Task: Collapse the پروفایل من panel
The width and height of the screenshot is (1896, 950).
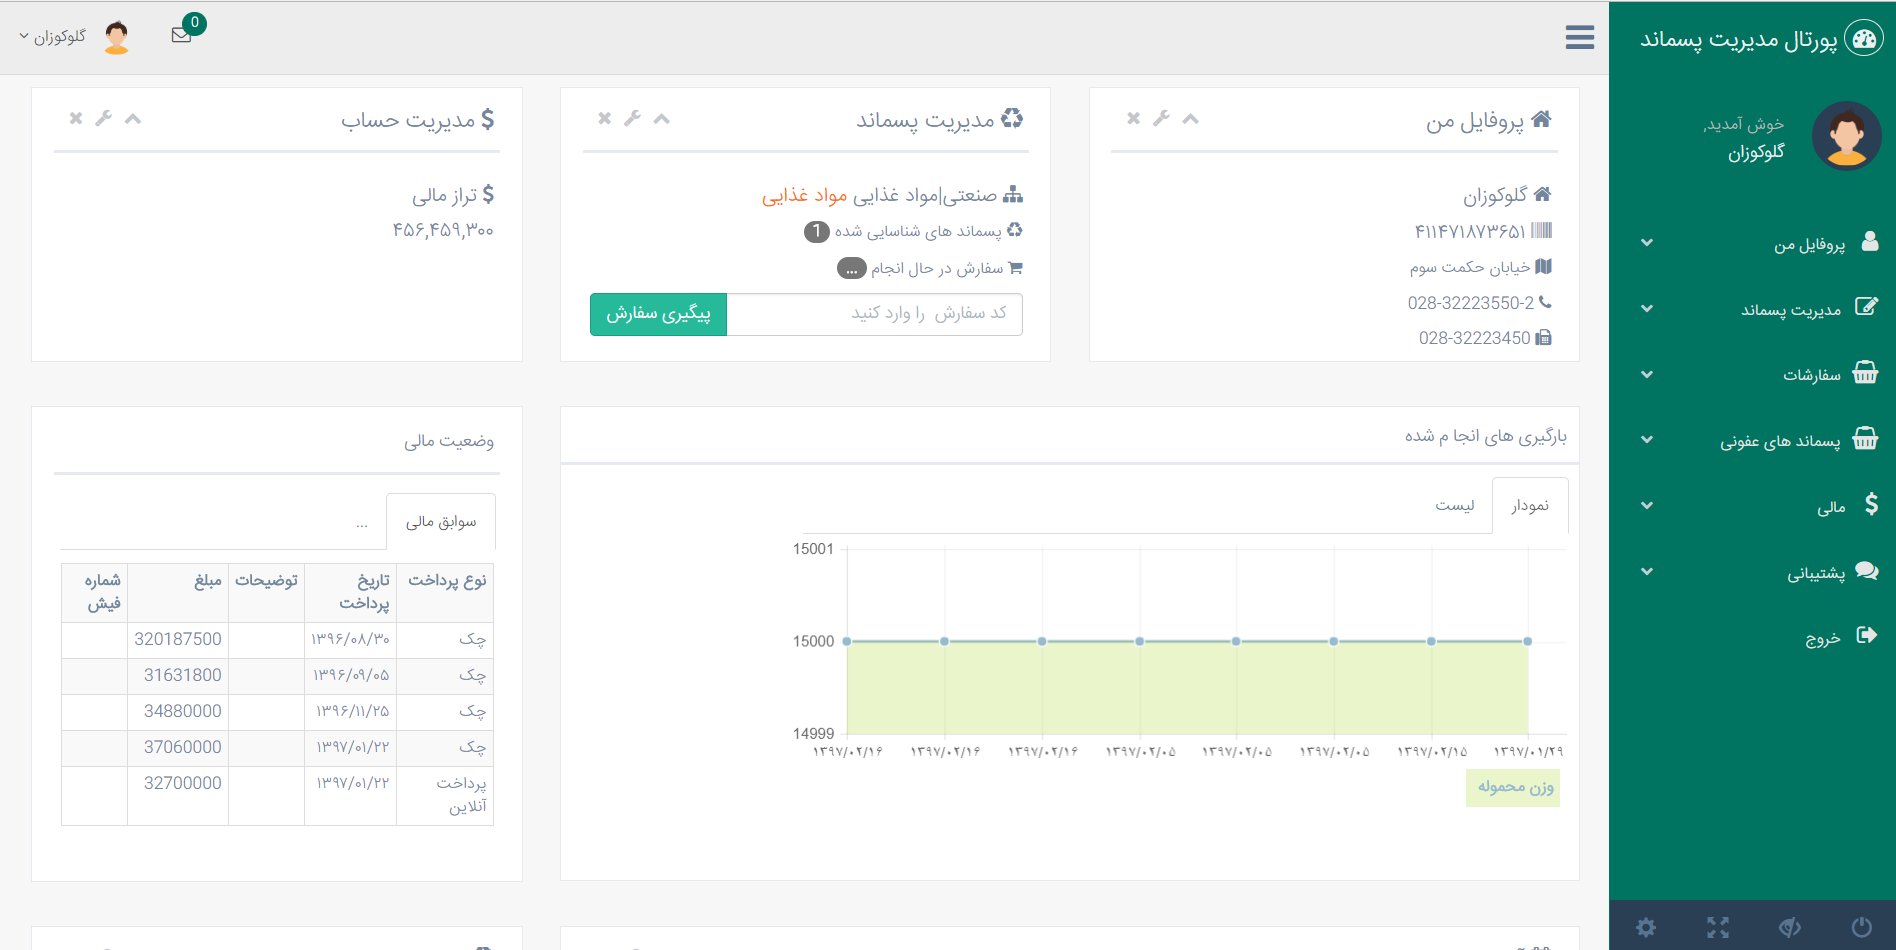Action: 1190,118
